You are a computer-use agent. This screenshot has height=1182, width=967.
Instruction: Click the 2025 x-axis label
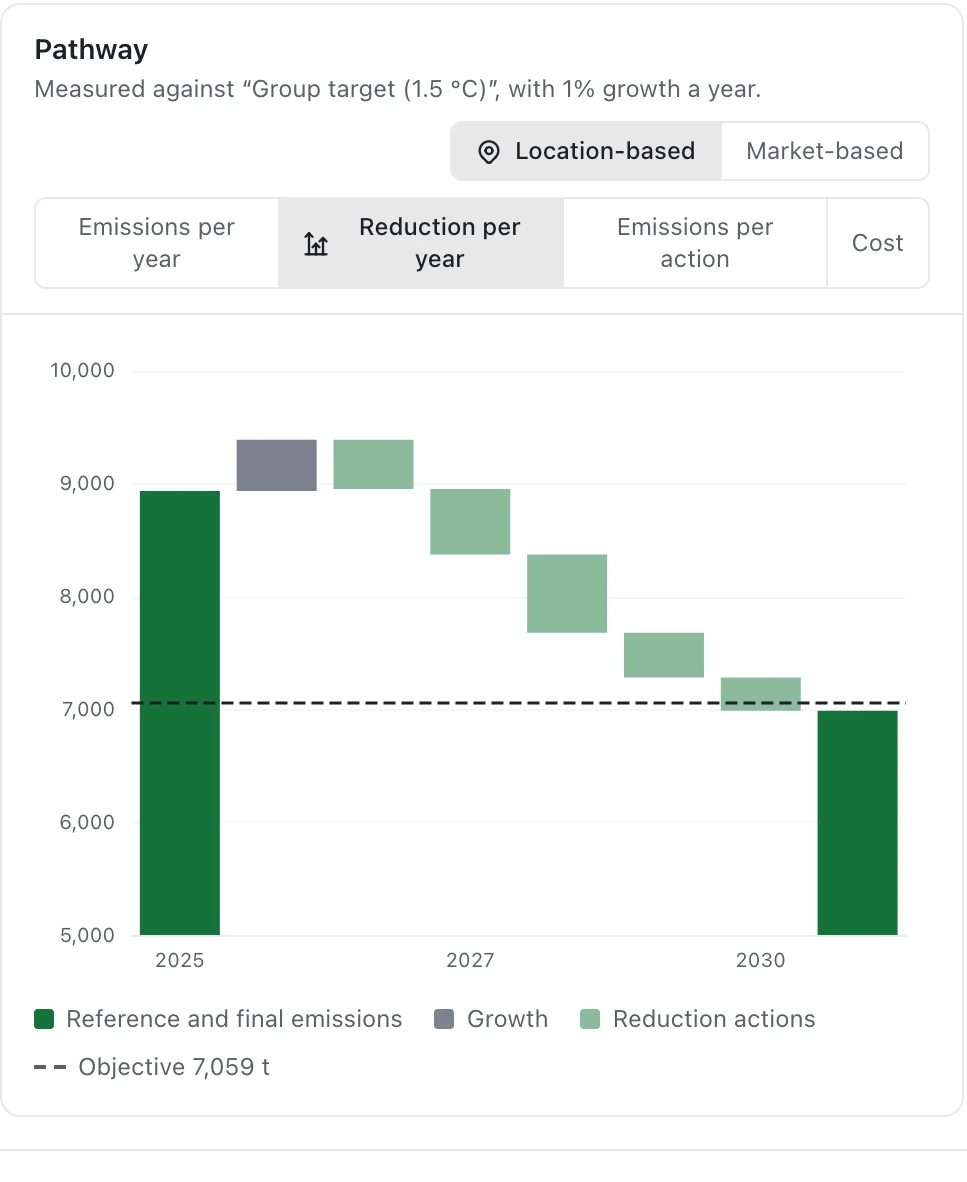[x=179, y=960]
